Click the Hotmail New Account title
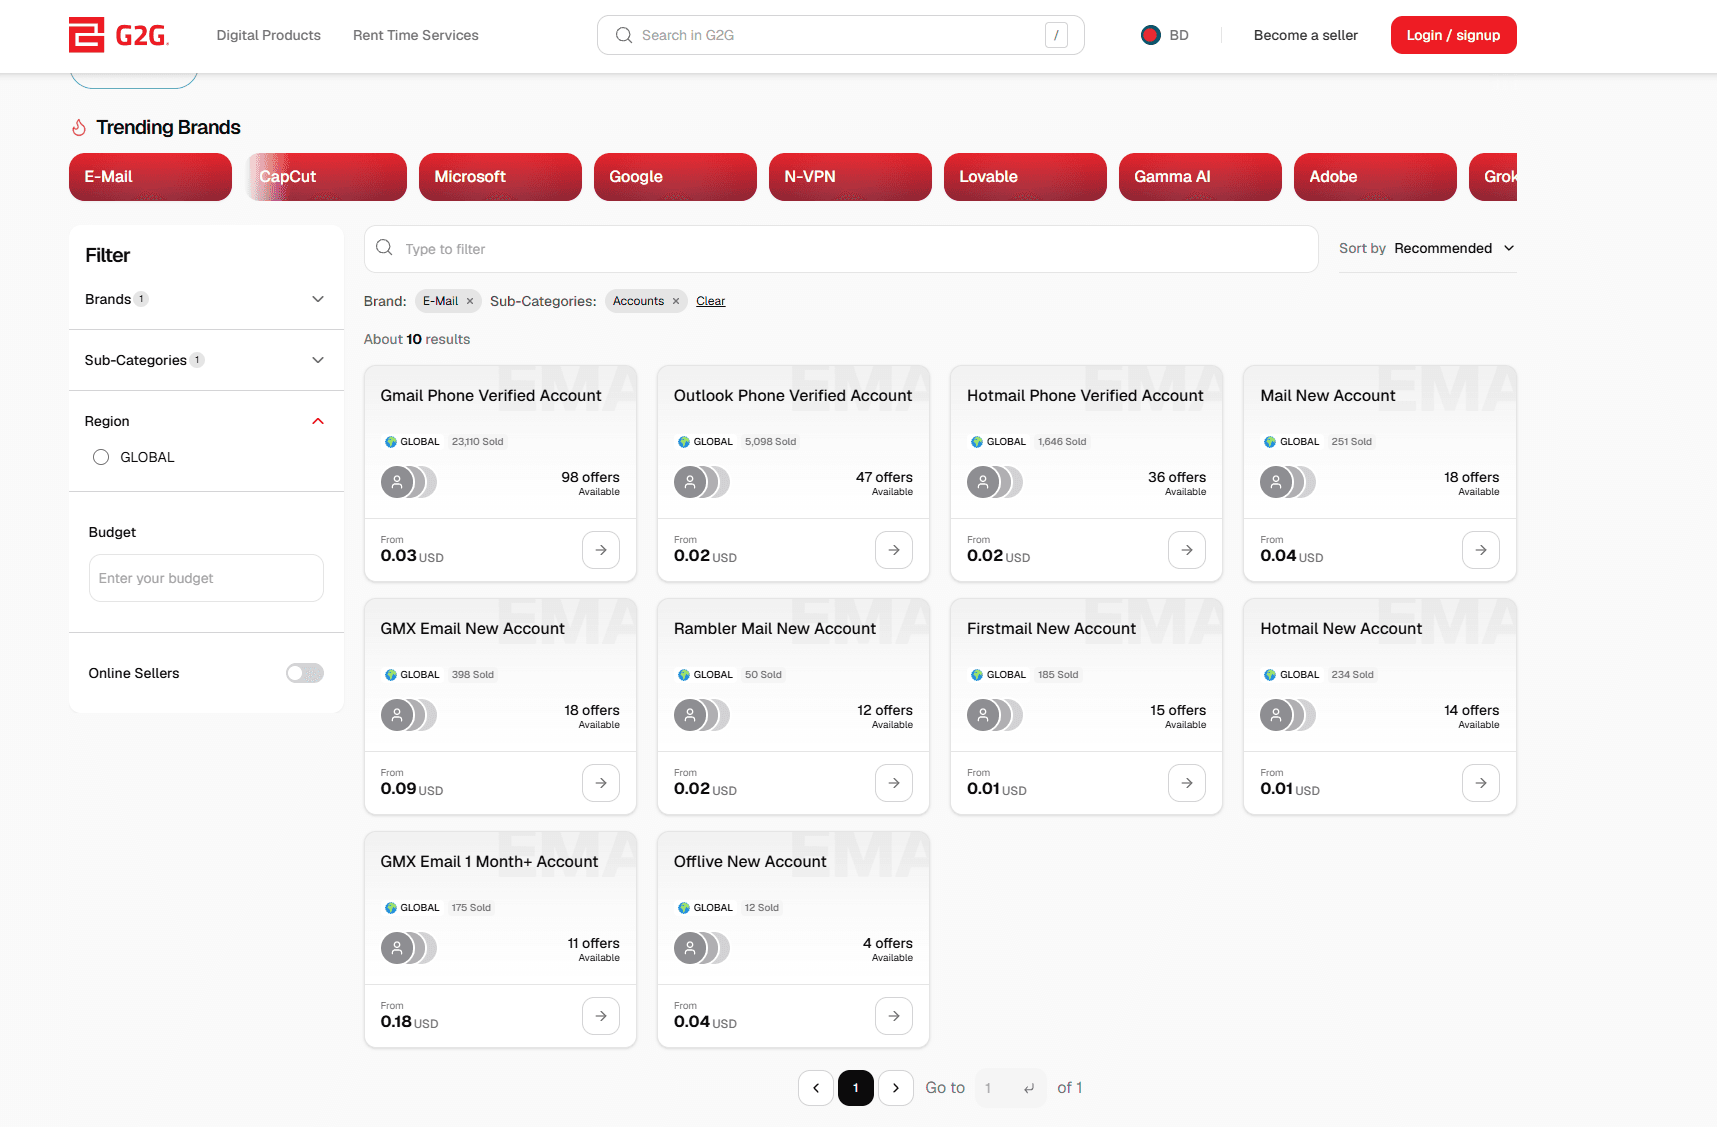Viewport: 1717px width, 1127px height. (x=1341, y=629)
